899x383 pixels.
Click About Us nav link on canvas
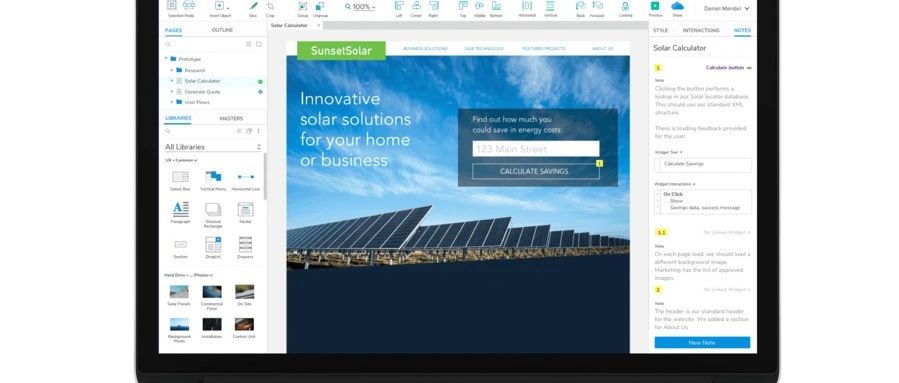click(602, 49)
